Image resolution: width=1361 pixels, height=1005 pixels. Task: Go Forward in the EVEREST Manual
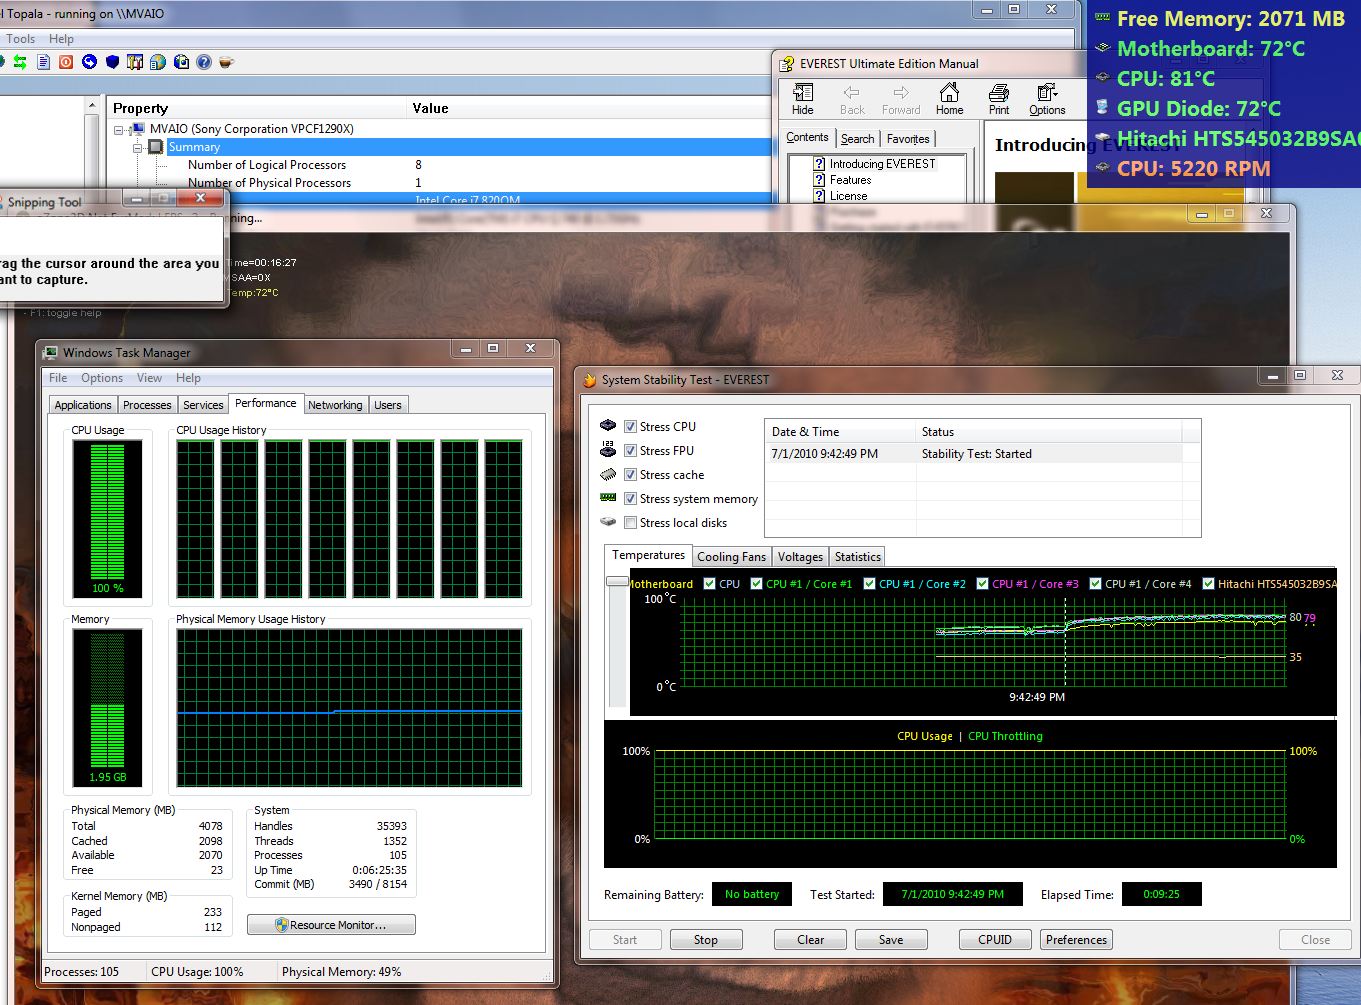pyautogui.click(x=901, y=99)
